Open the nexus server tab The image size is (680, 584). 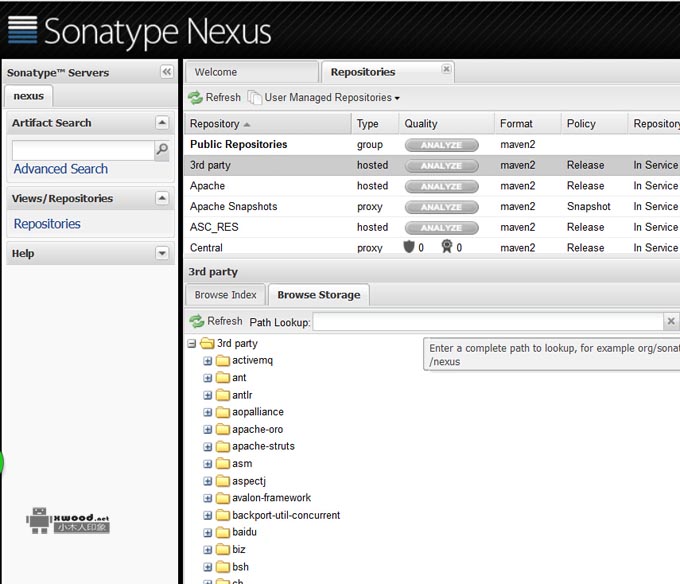click(x=29, y=96)
